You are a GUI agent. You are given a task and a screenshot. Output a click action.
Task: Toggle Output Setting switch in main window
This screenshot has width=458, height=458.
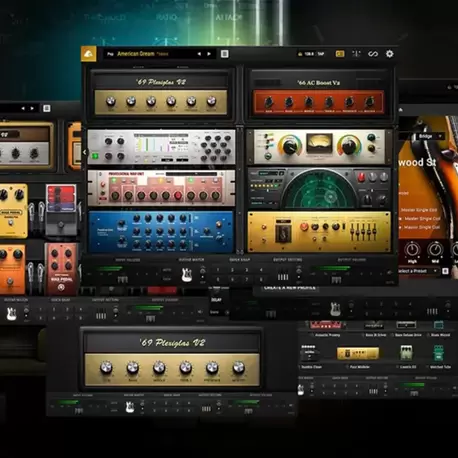pos(298,274)
